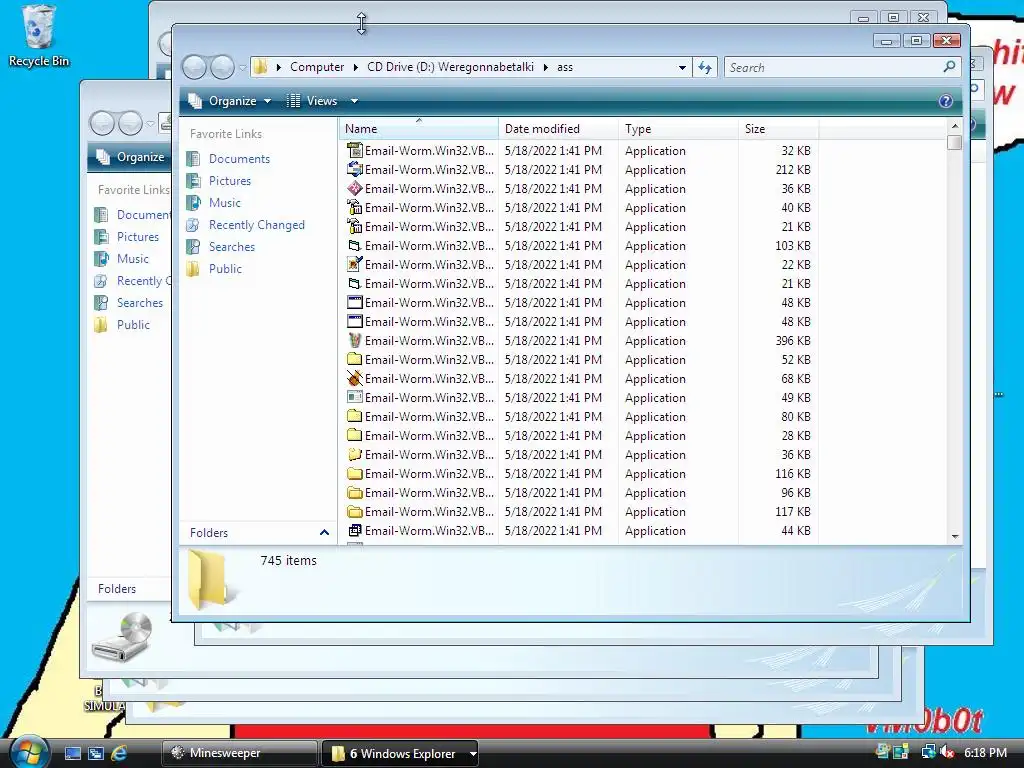The image size is (1024, 768).
Task: Sort by the Date modified column header
Action: [x=558, y=129]
